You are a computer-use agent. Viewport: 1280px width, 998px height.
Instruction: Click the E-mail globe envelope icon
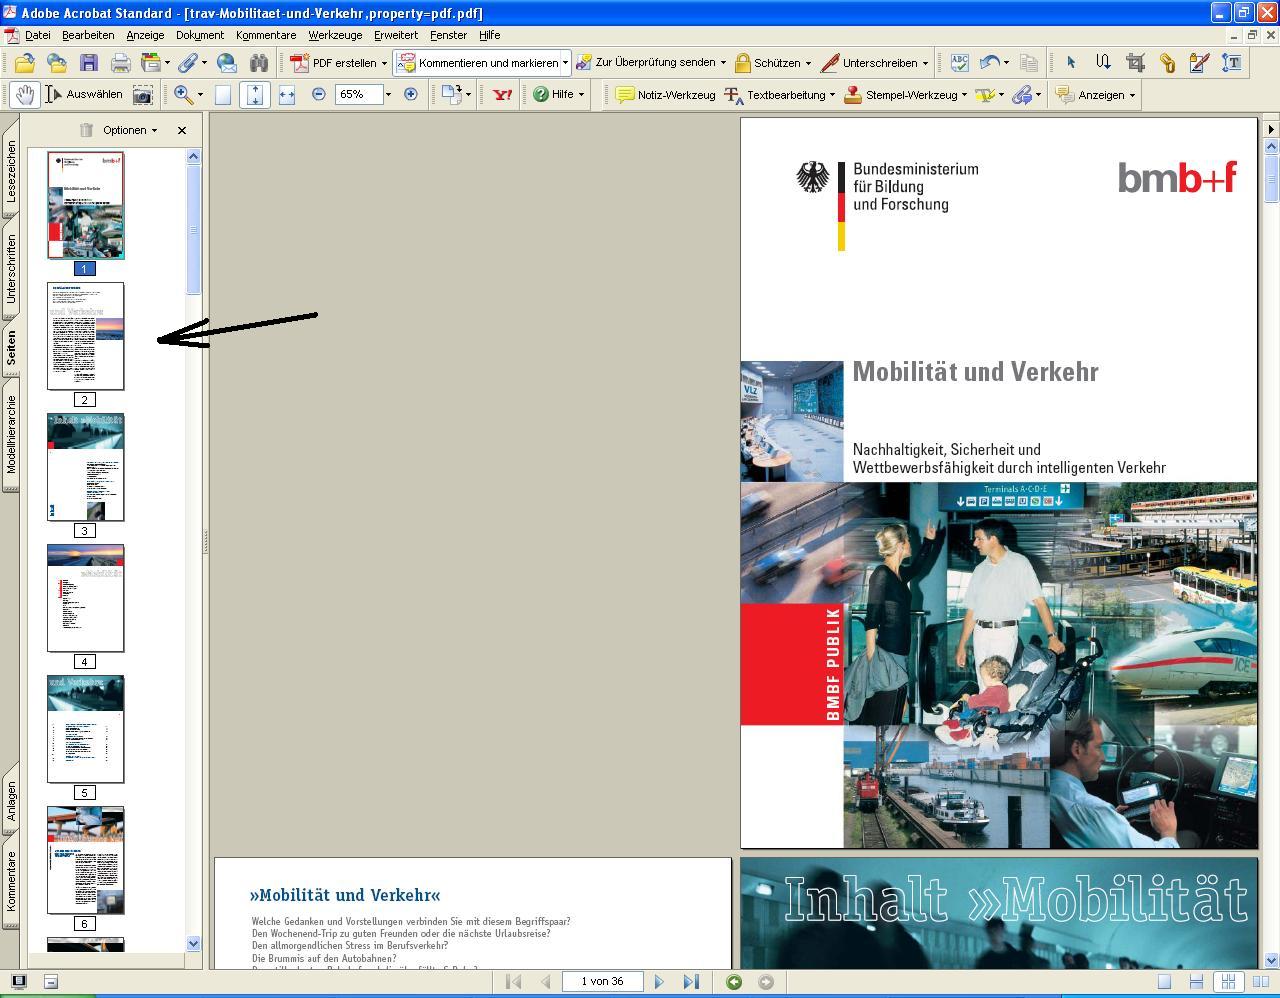coord(227,63)
